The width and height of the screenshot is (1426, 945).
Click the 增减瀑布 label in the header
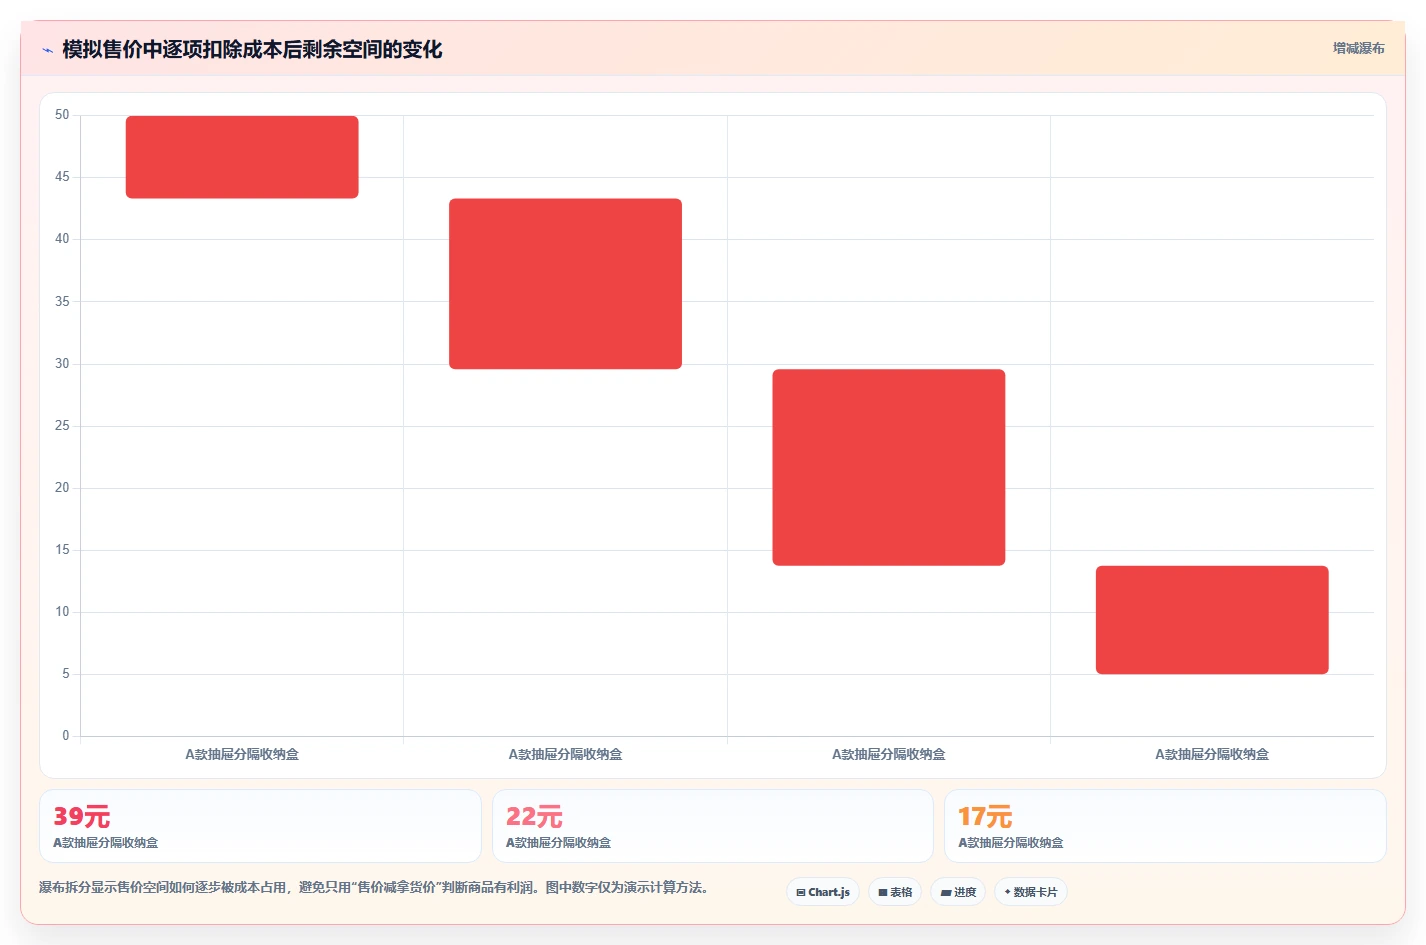(1358, 48)
